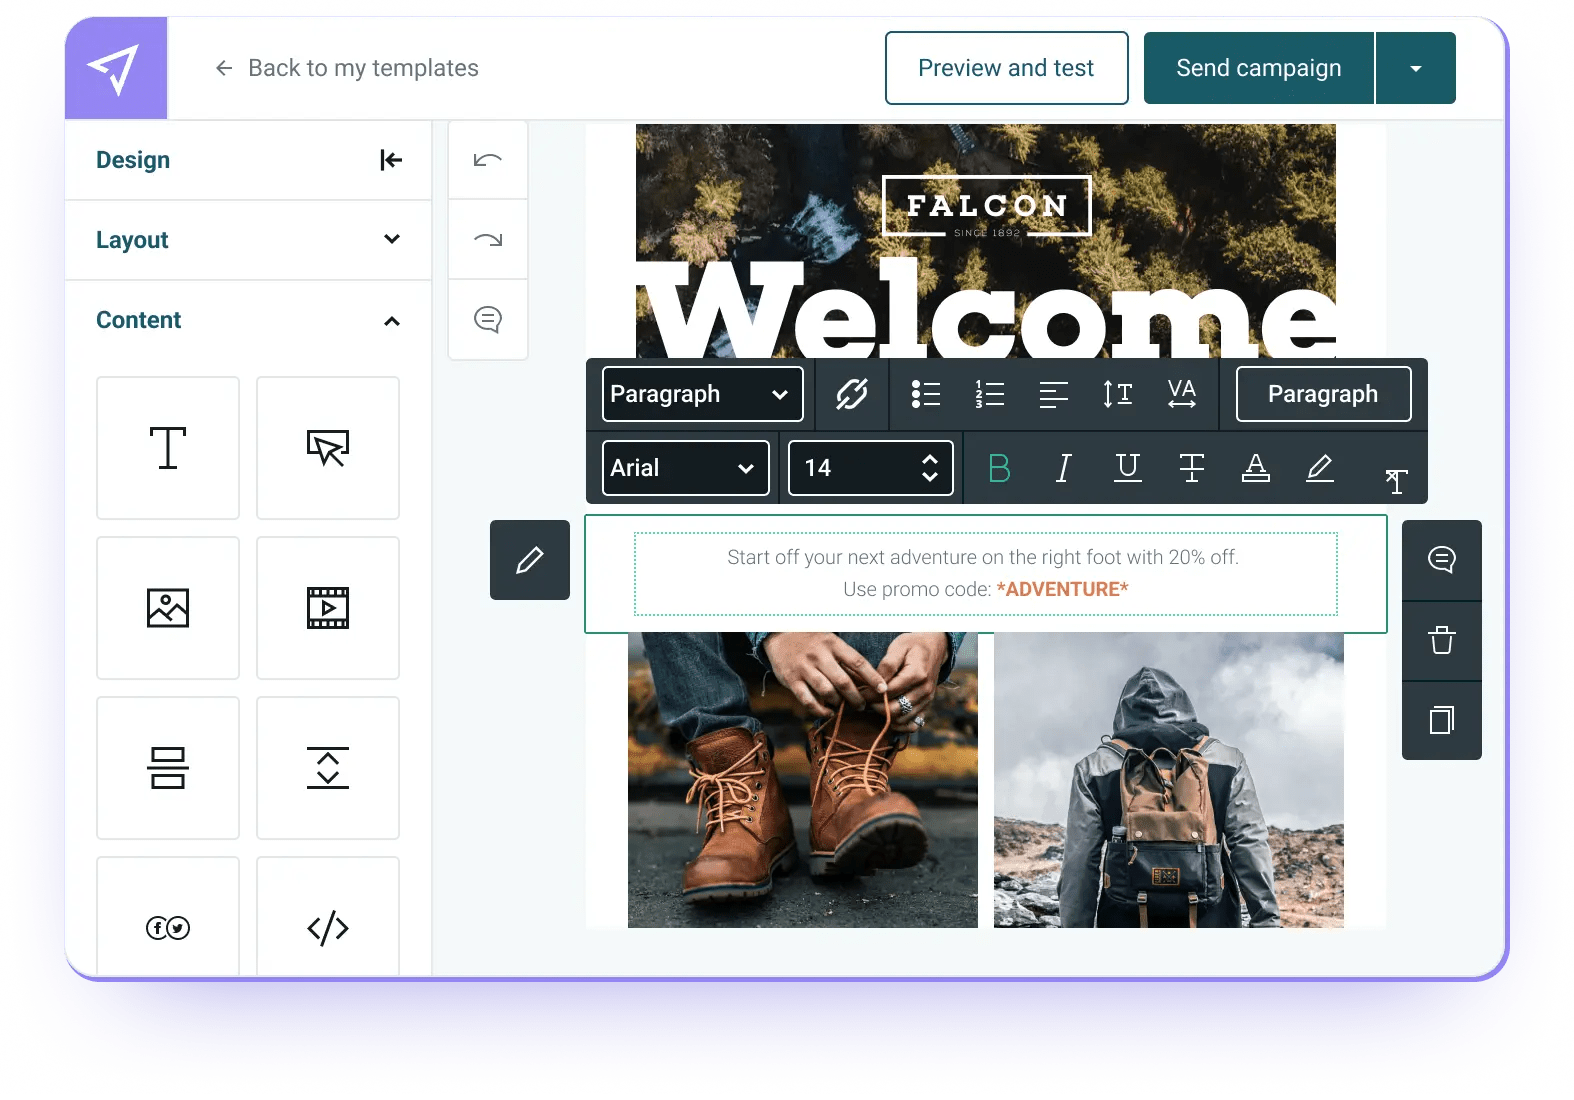Add a Divider content block
Viewport: 1574px width, 1100px height.
(168, 768)
